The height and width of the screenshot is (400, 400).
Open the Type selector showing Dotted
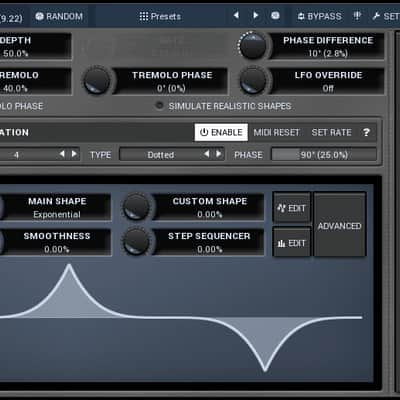(172, 155)
